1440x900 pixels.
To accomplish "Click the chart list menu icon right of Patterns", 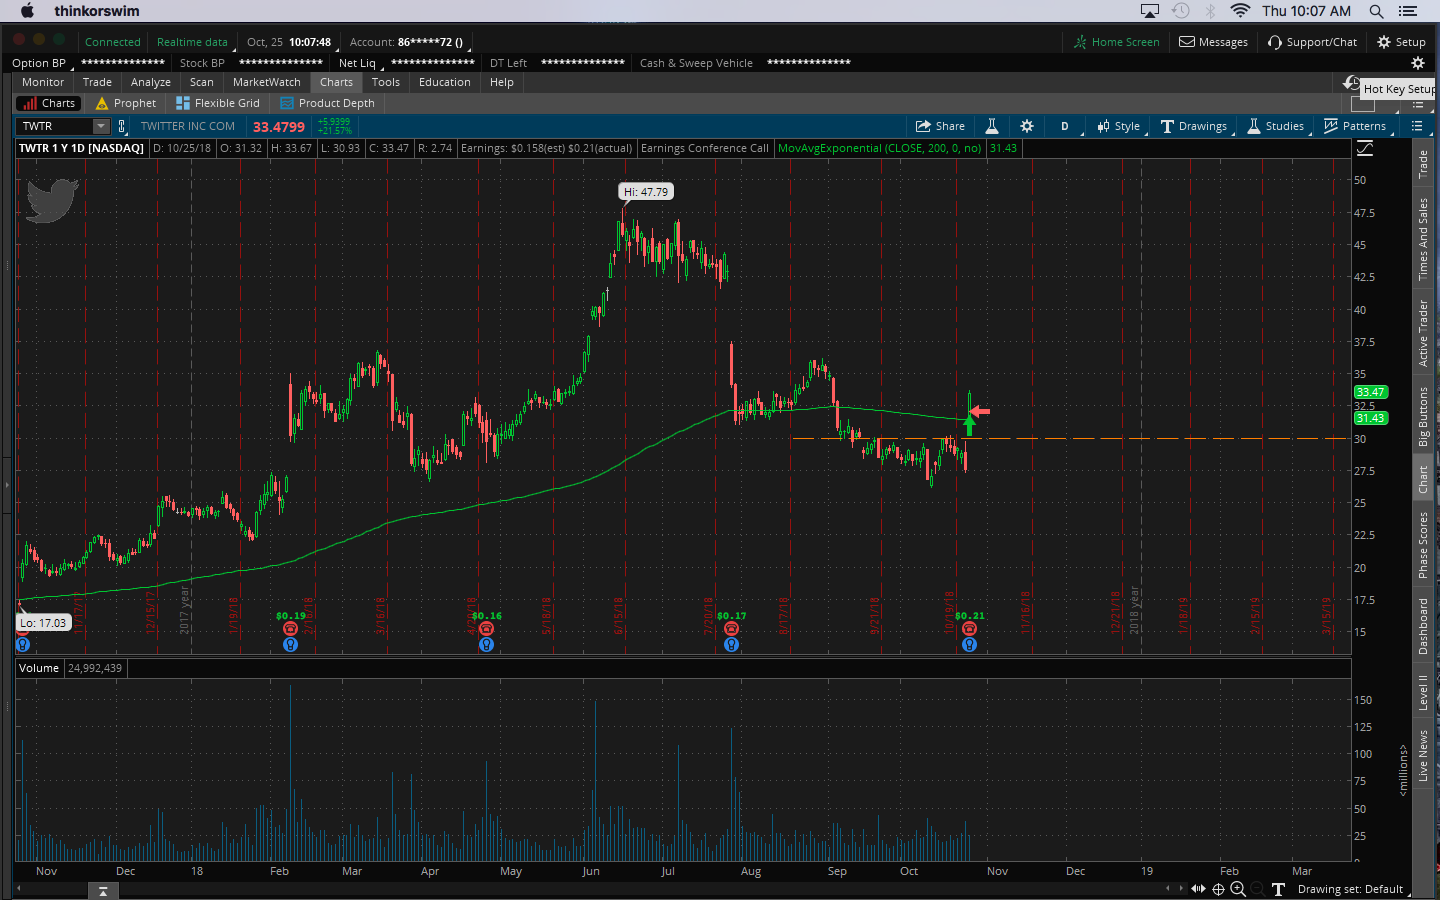I will point(1417,126).
